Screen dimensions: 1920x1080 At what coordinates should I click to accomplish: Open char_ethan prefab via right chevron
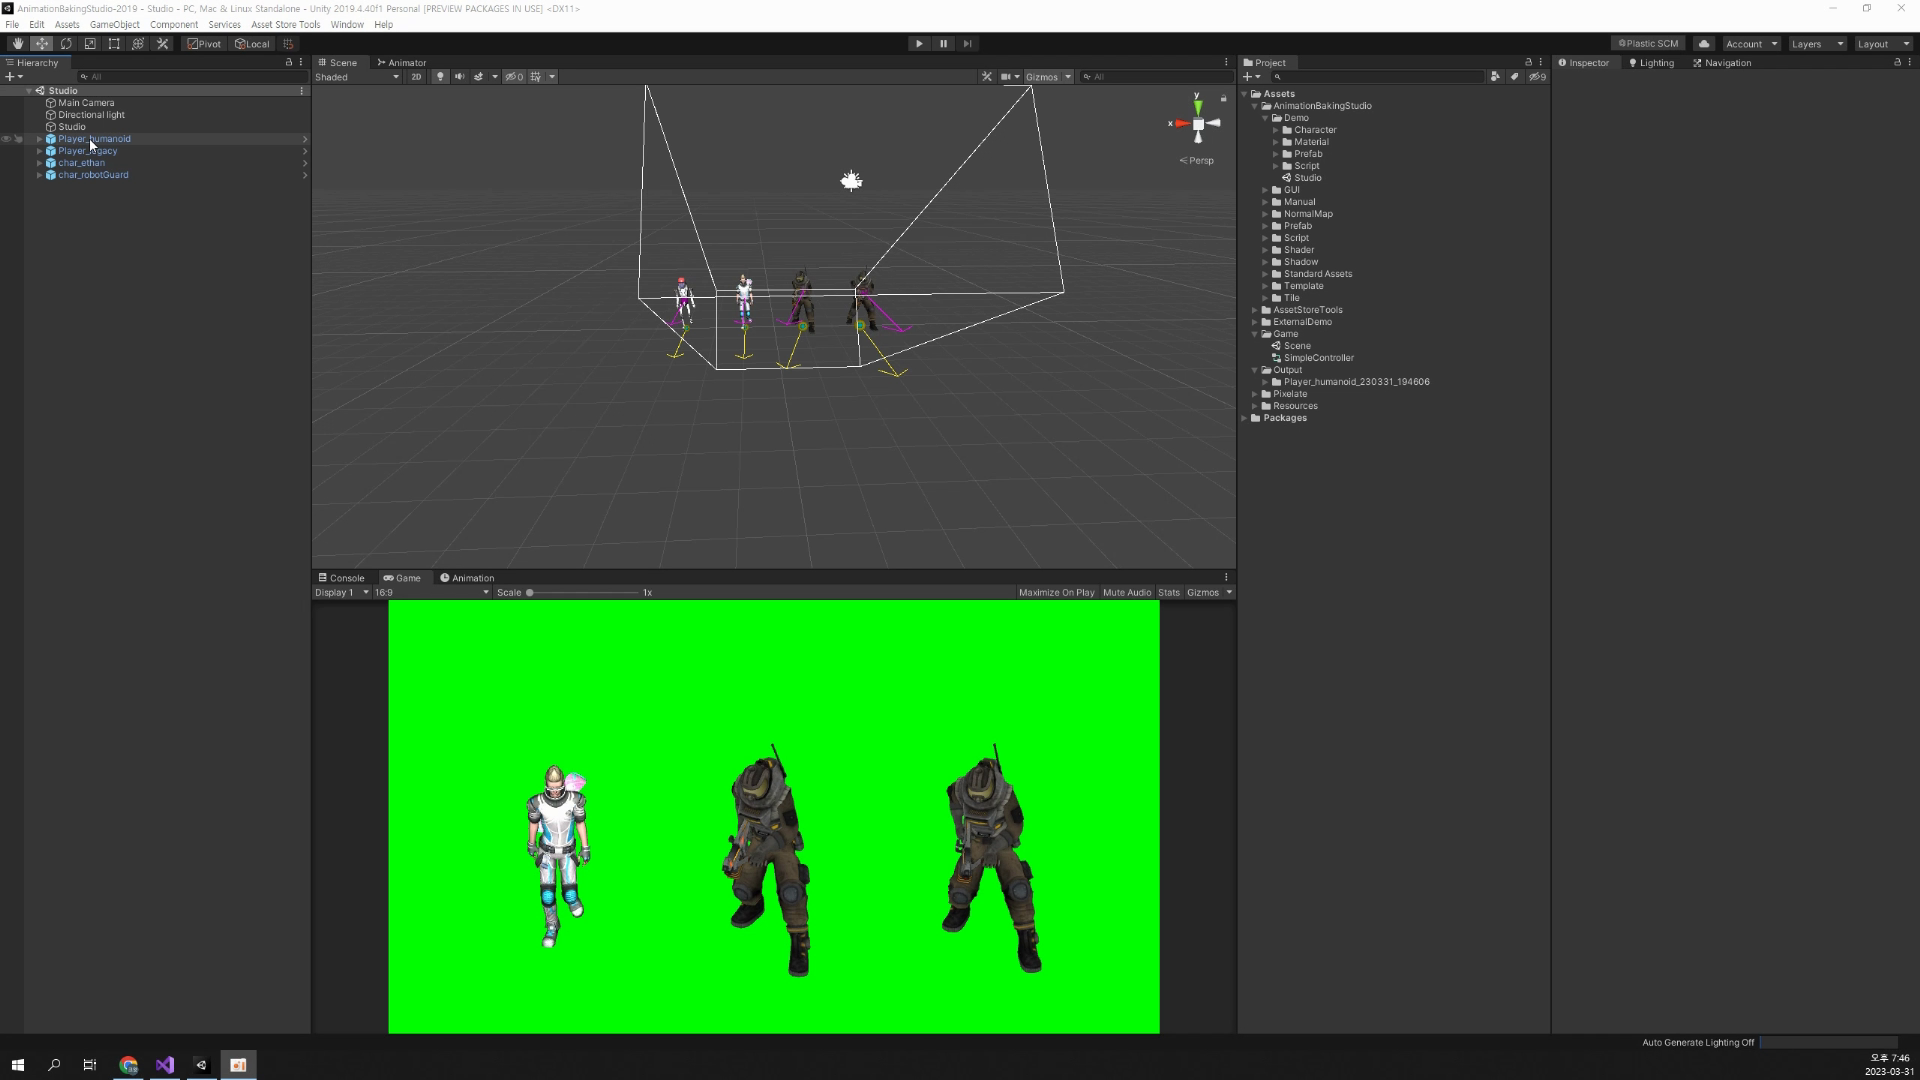coord(304,163)
